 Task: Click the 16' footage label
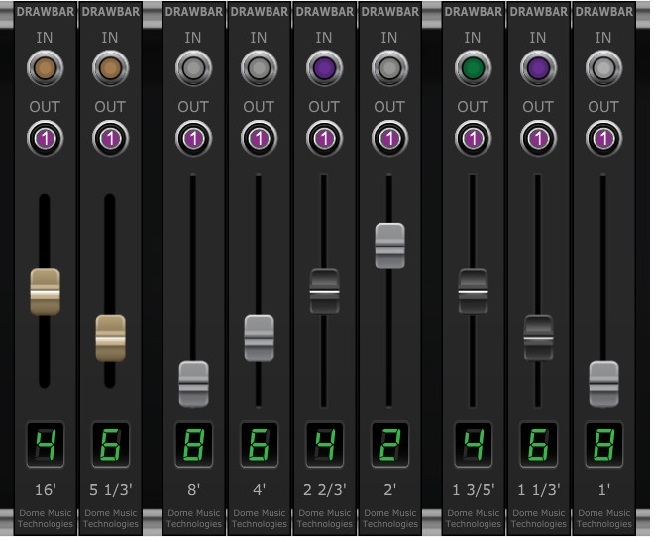tap(45, 489)
